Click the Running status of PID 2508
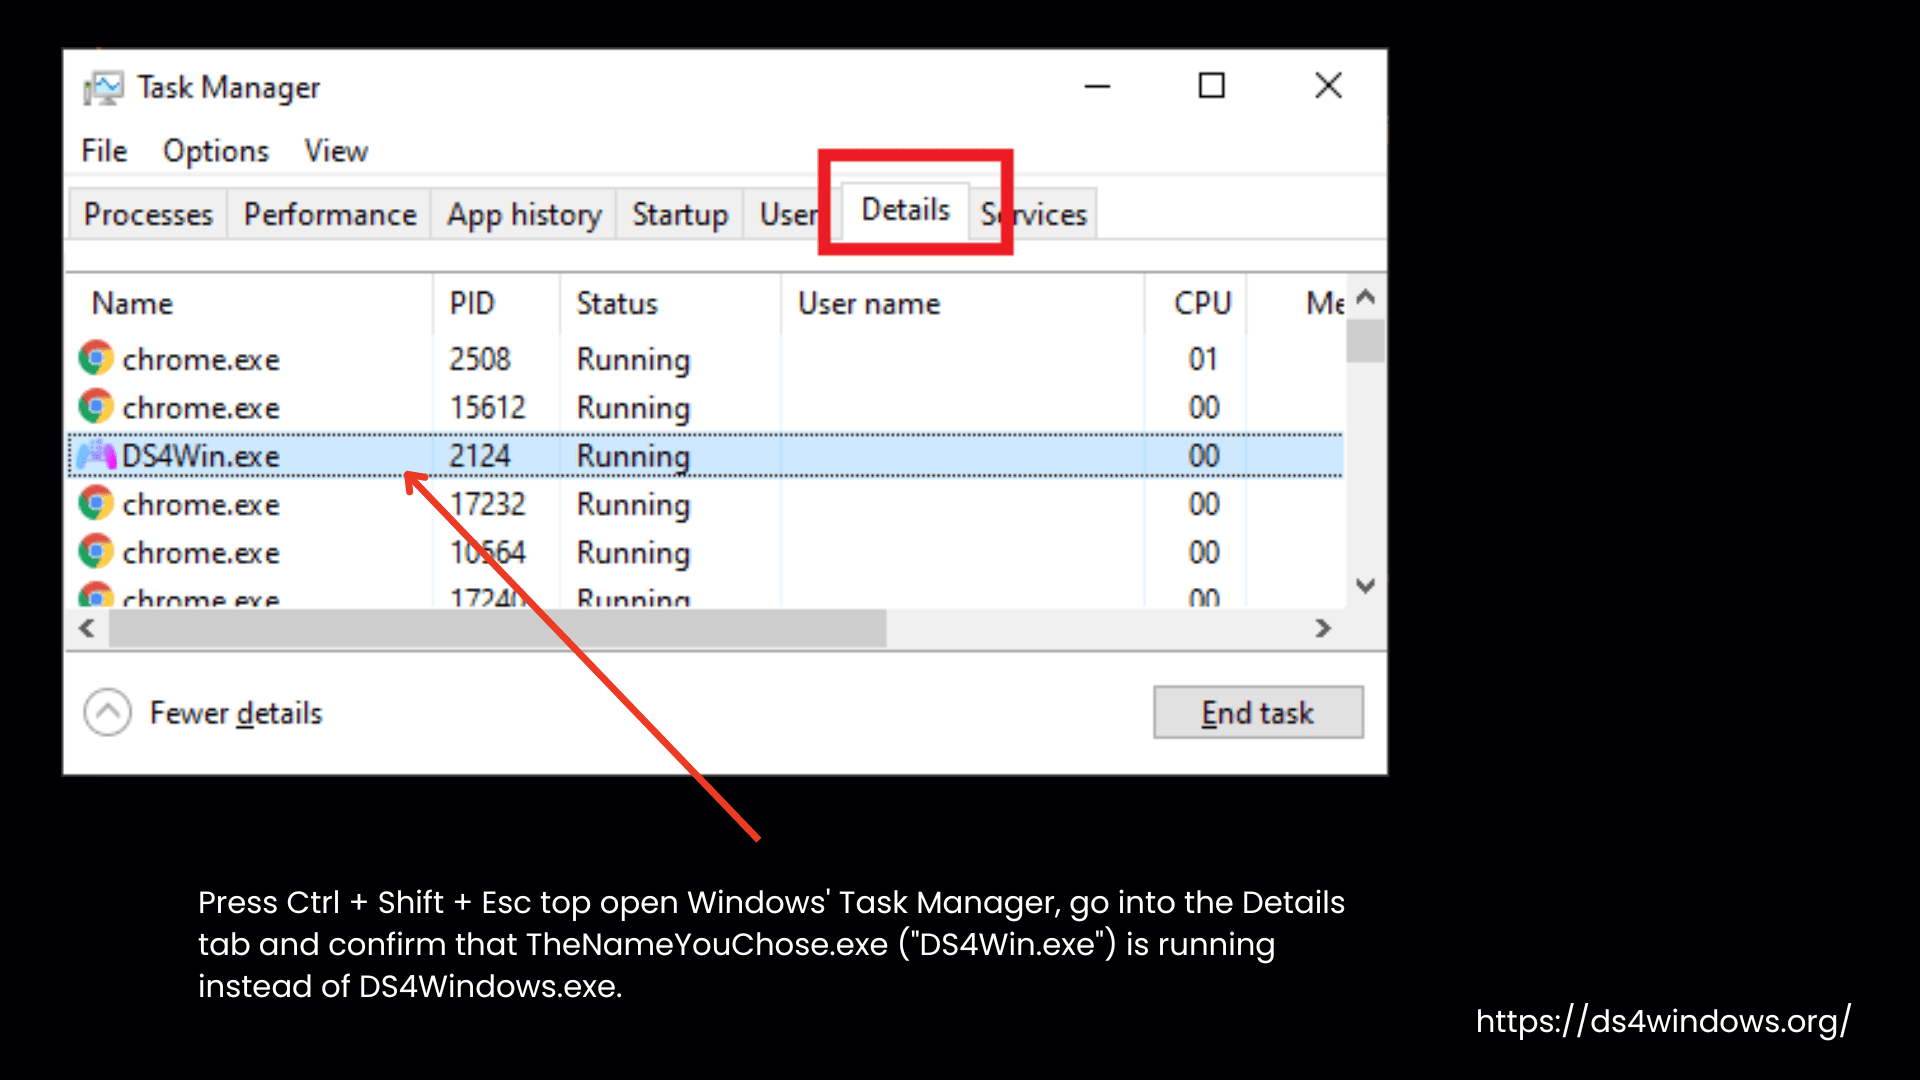 (633, 360)
